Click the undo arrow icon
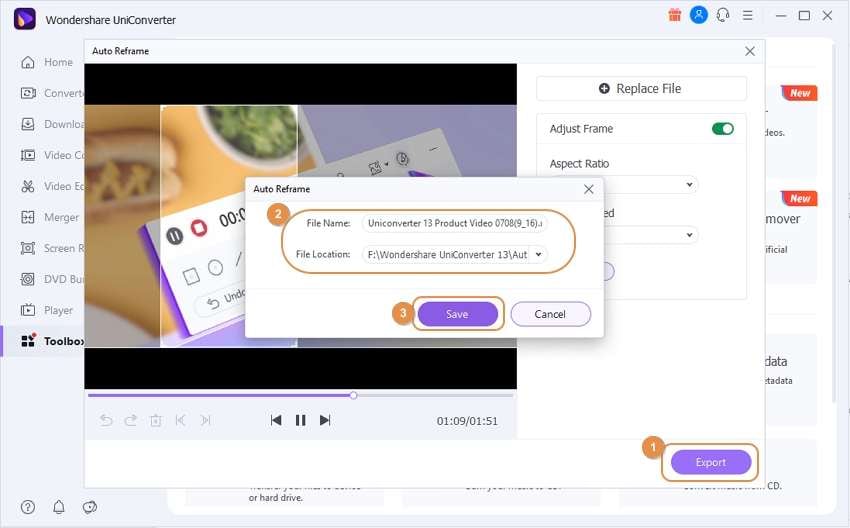This screenshot has height=528, width=850. coord(106,420)
